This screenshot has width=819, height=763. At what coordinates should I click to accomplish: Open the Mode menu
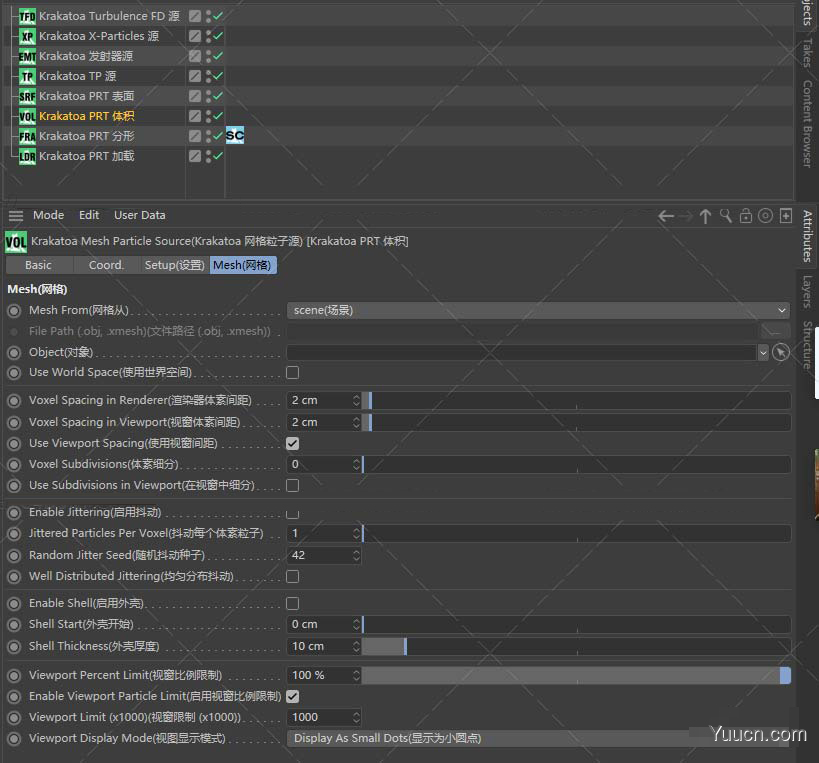(49, 215)
